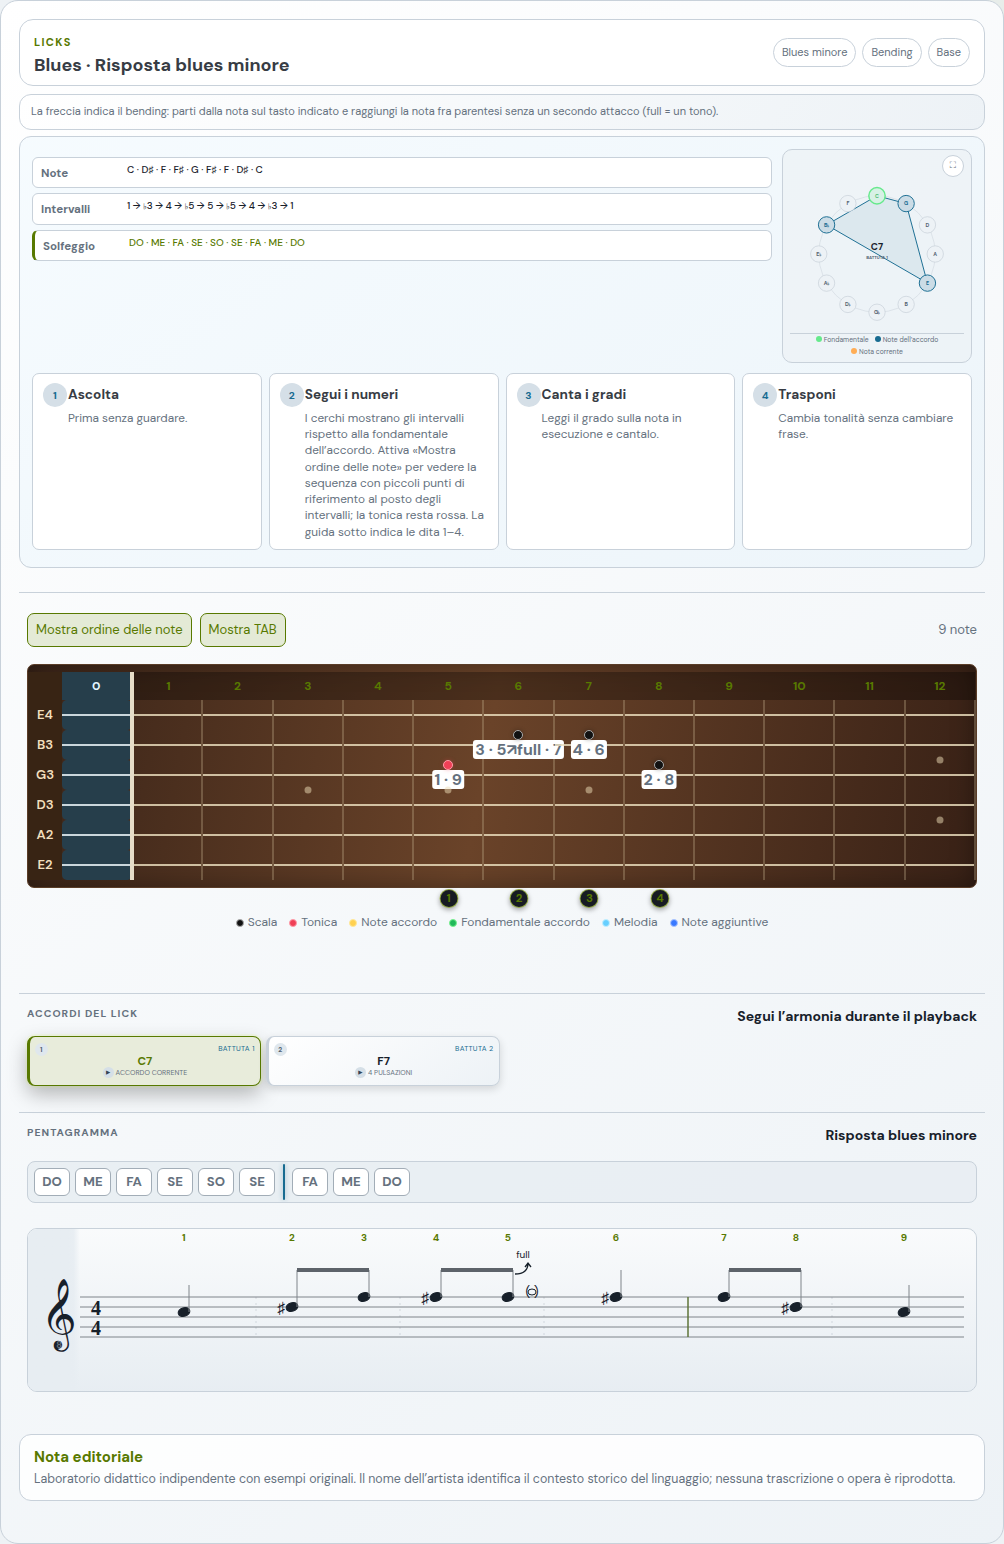Click the Tonica legend entry
The height and width of the screenshot is (1544, 1004).
(x=313, y=923)
